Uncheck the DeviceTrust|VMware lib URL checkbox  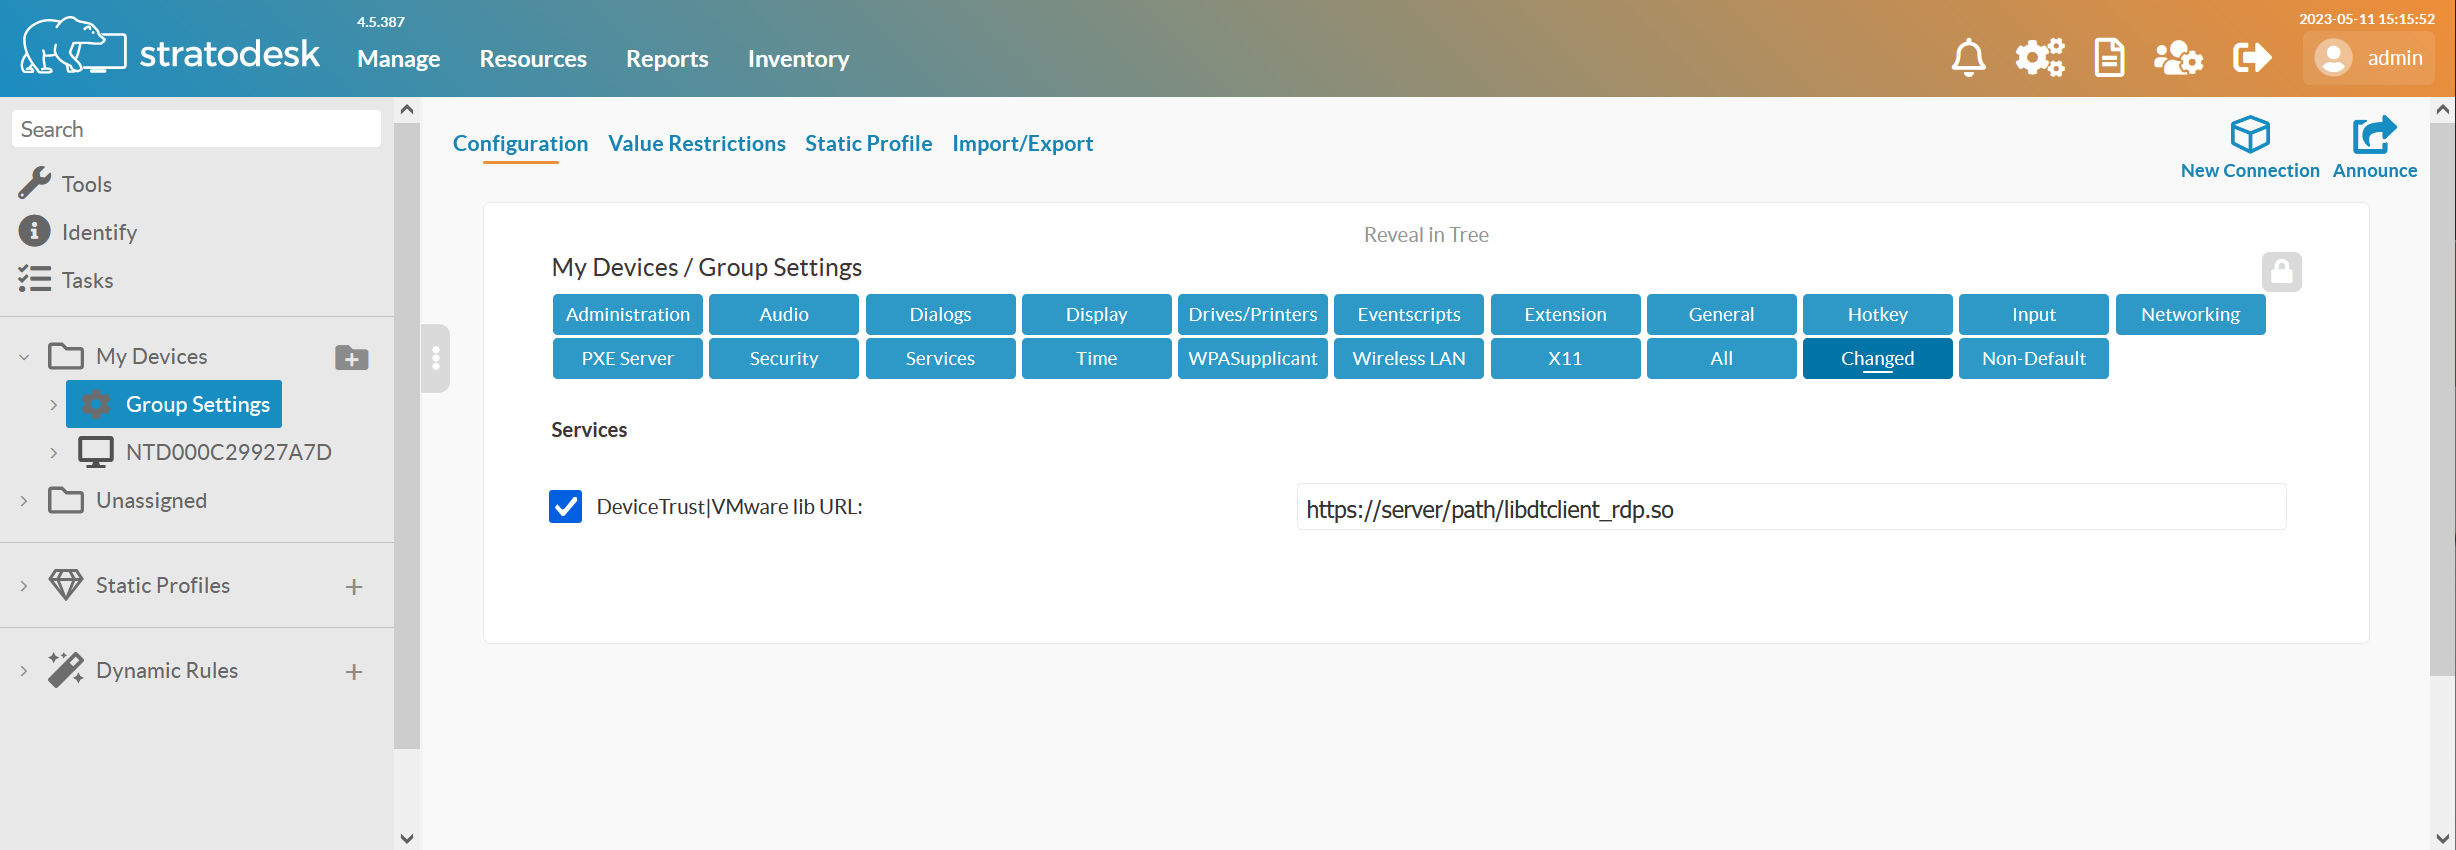pos(566,507)
